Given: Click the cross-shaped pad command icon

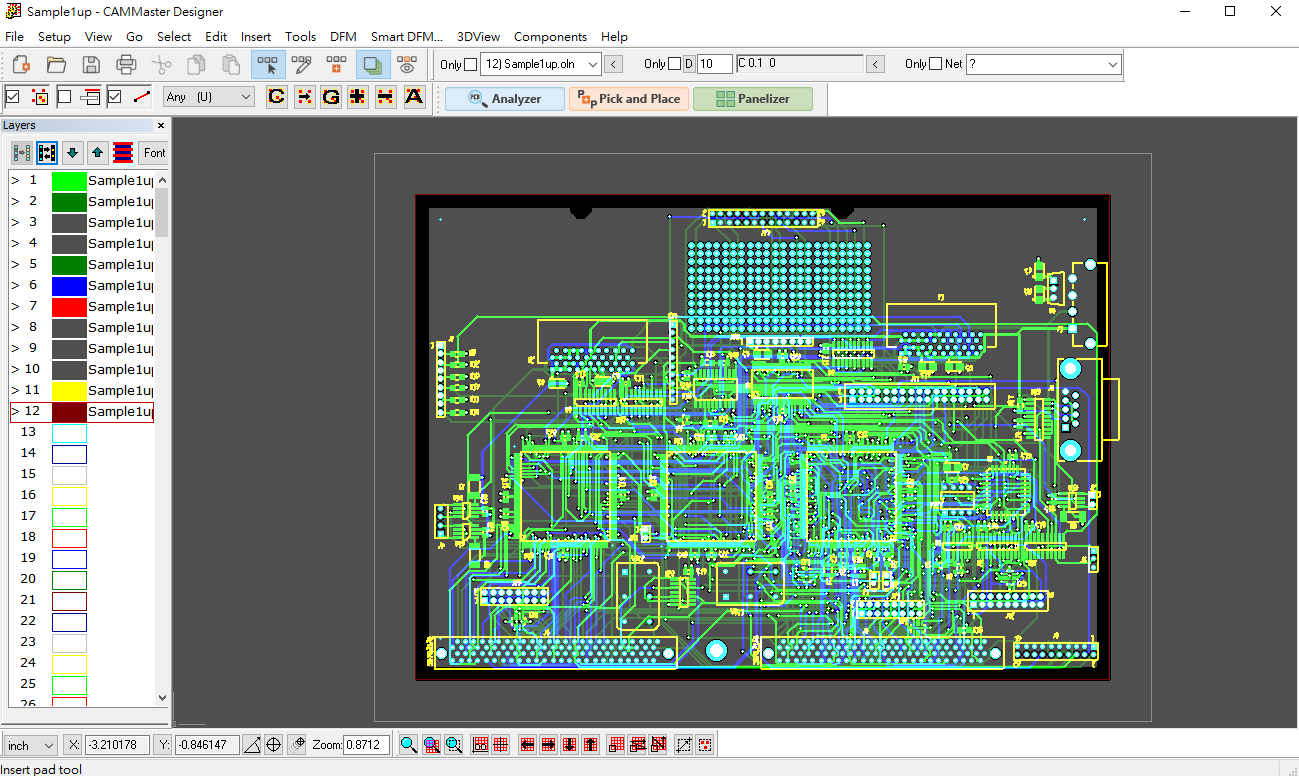Looking at the screenshot, I should 358,97.
